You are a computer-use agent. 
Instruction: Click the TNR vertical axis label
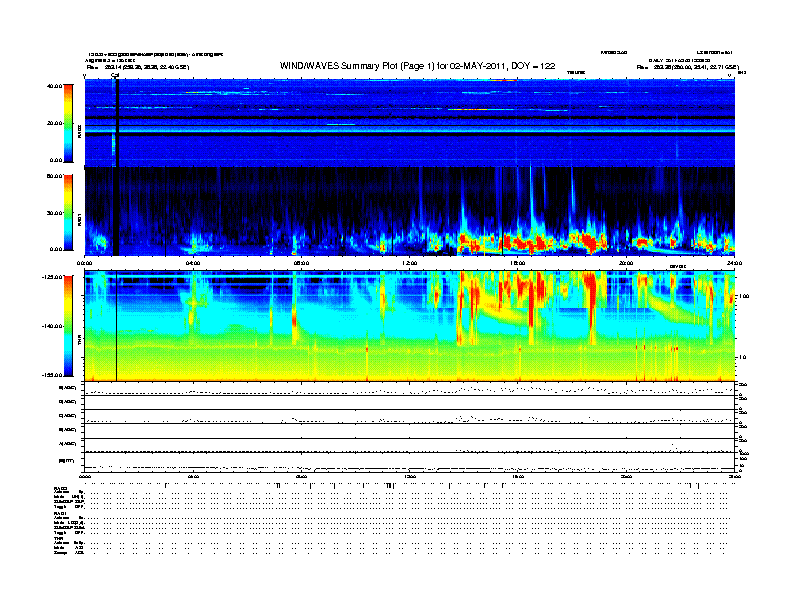(79, 342)
